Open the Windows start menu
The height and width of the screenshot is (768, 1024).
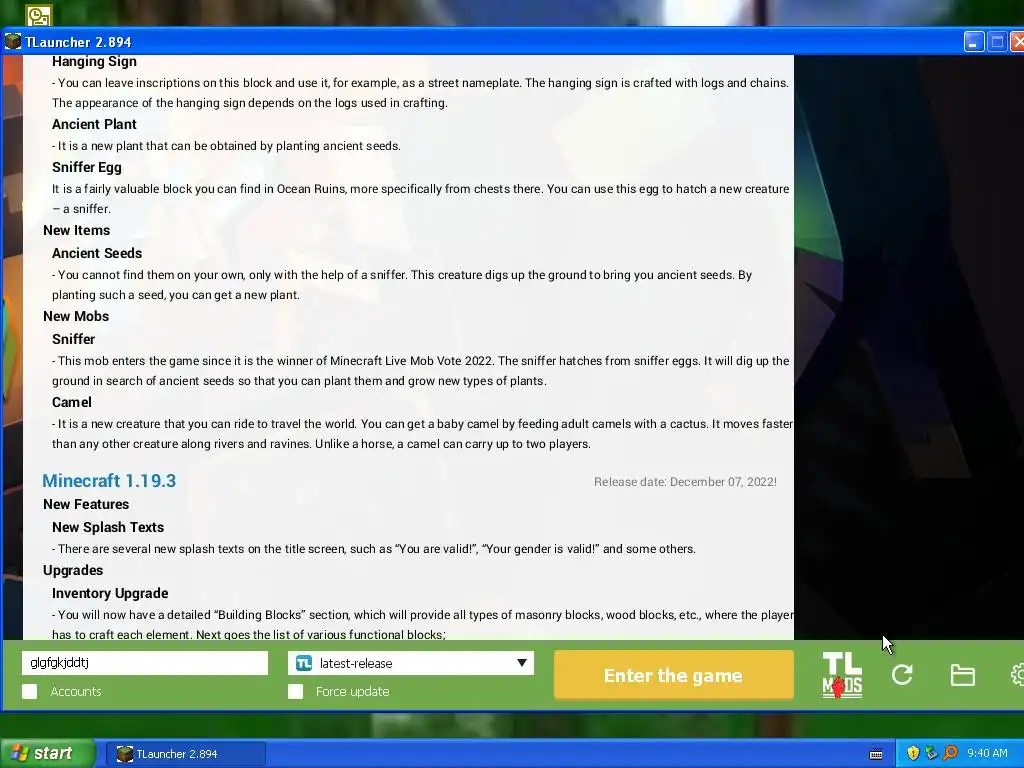47,754
